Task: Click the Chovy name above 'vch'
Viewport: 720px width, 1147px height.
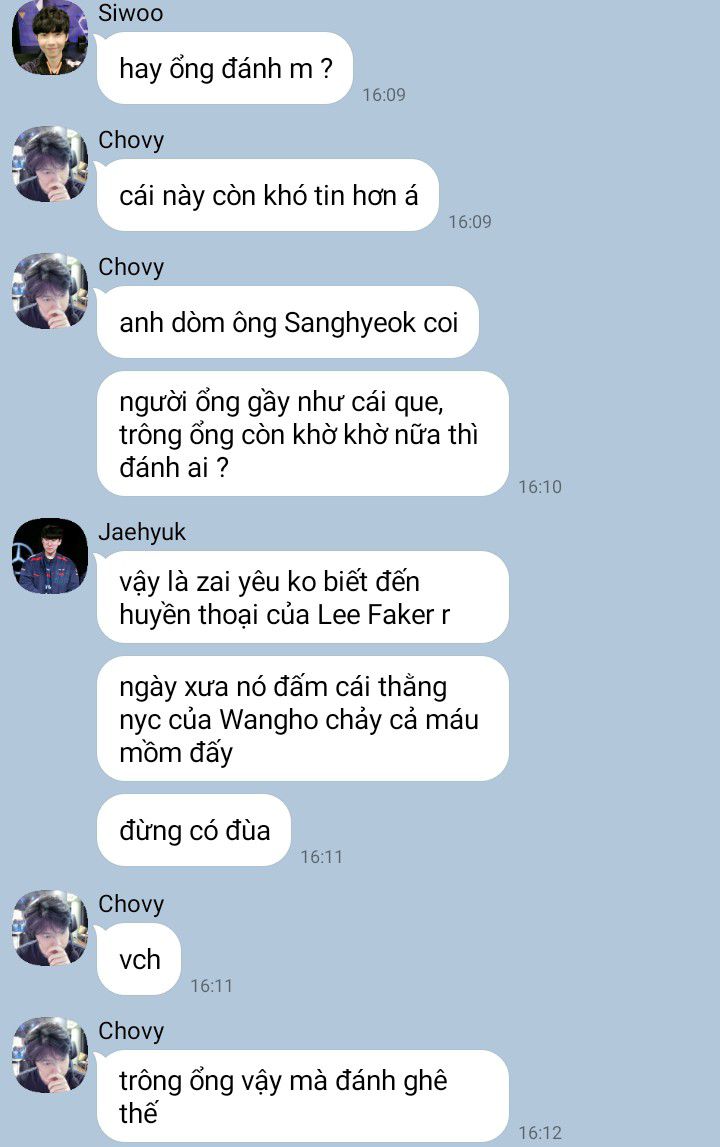Action: 131,903
